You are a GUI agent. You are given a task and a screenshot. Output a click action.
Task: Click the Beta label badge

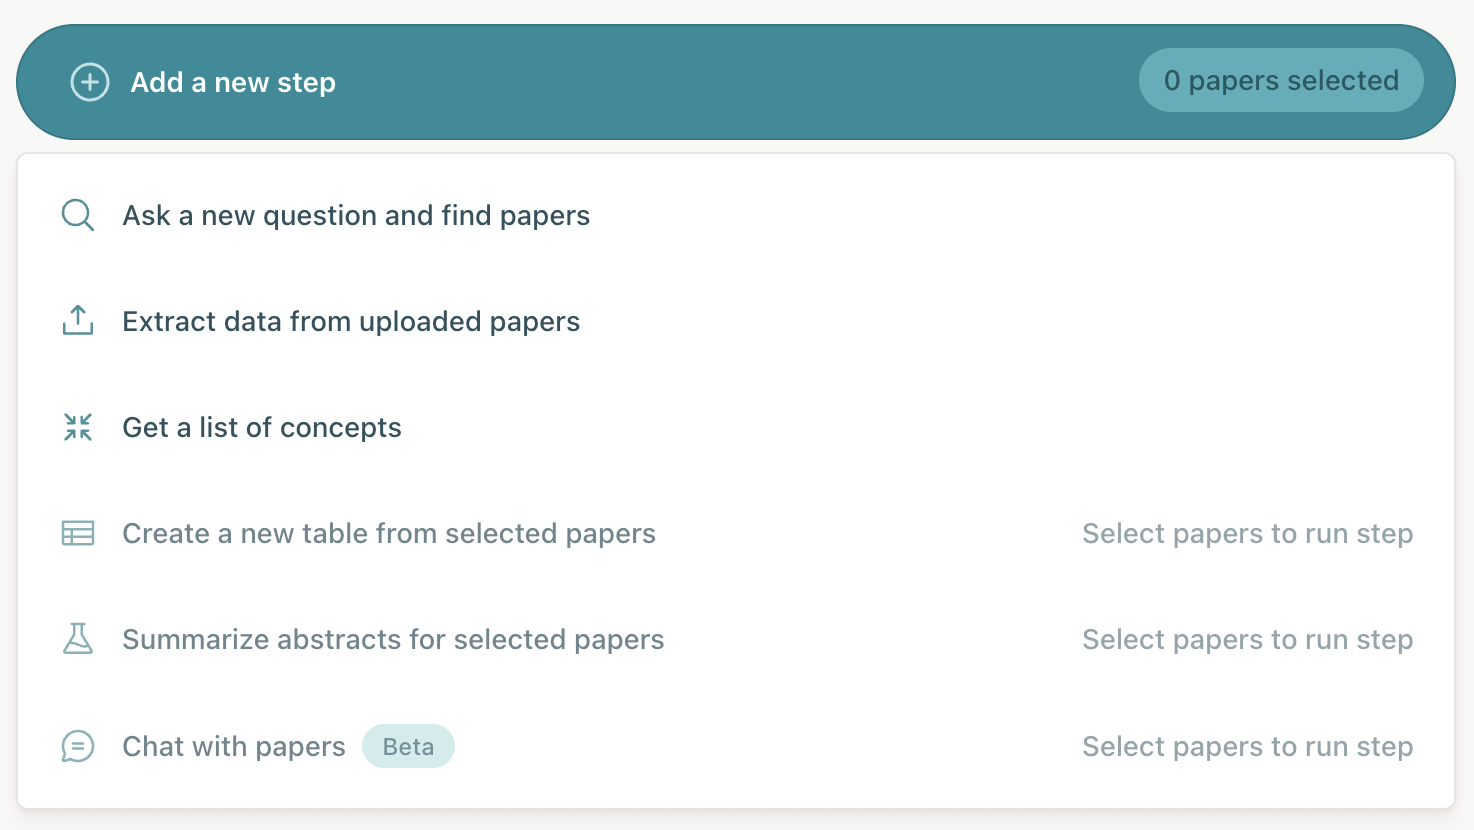point(408,747)
